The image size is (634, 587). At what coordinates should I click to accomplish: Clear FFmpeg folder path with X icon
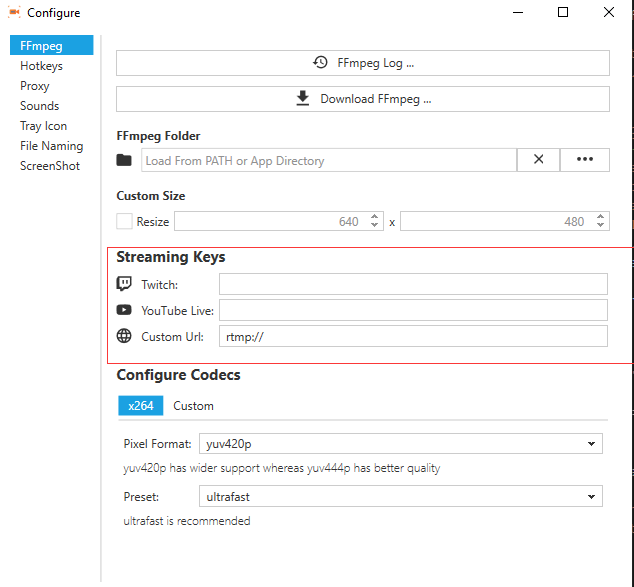tap(538, 160)
